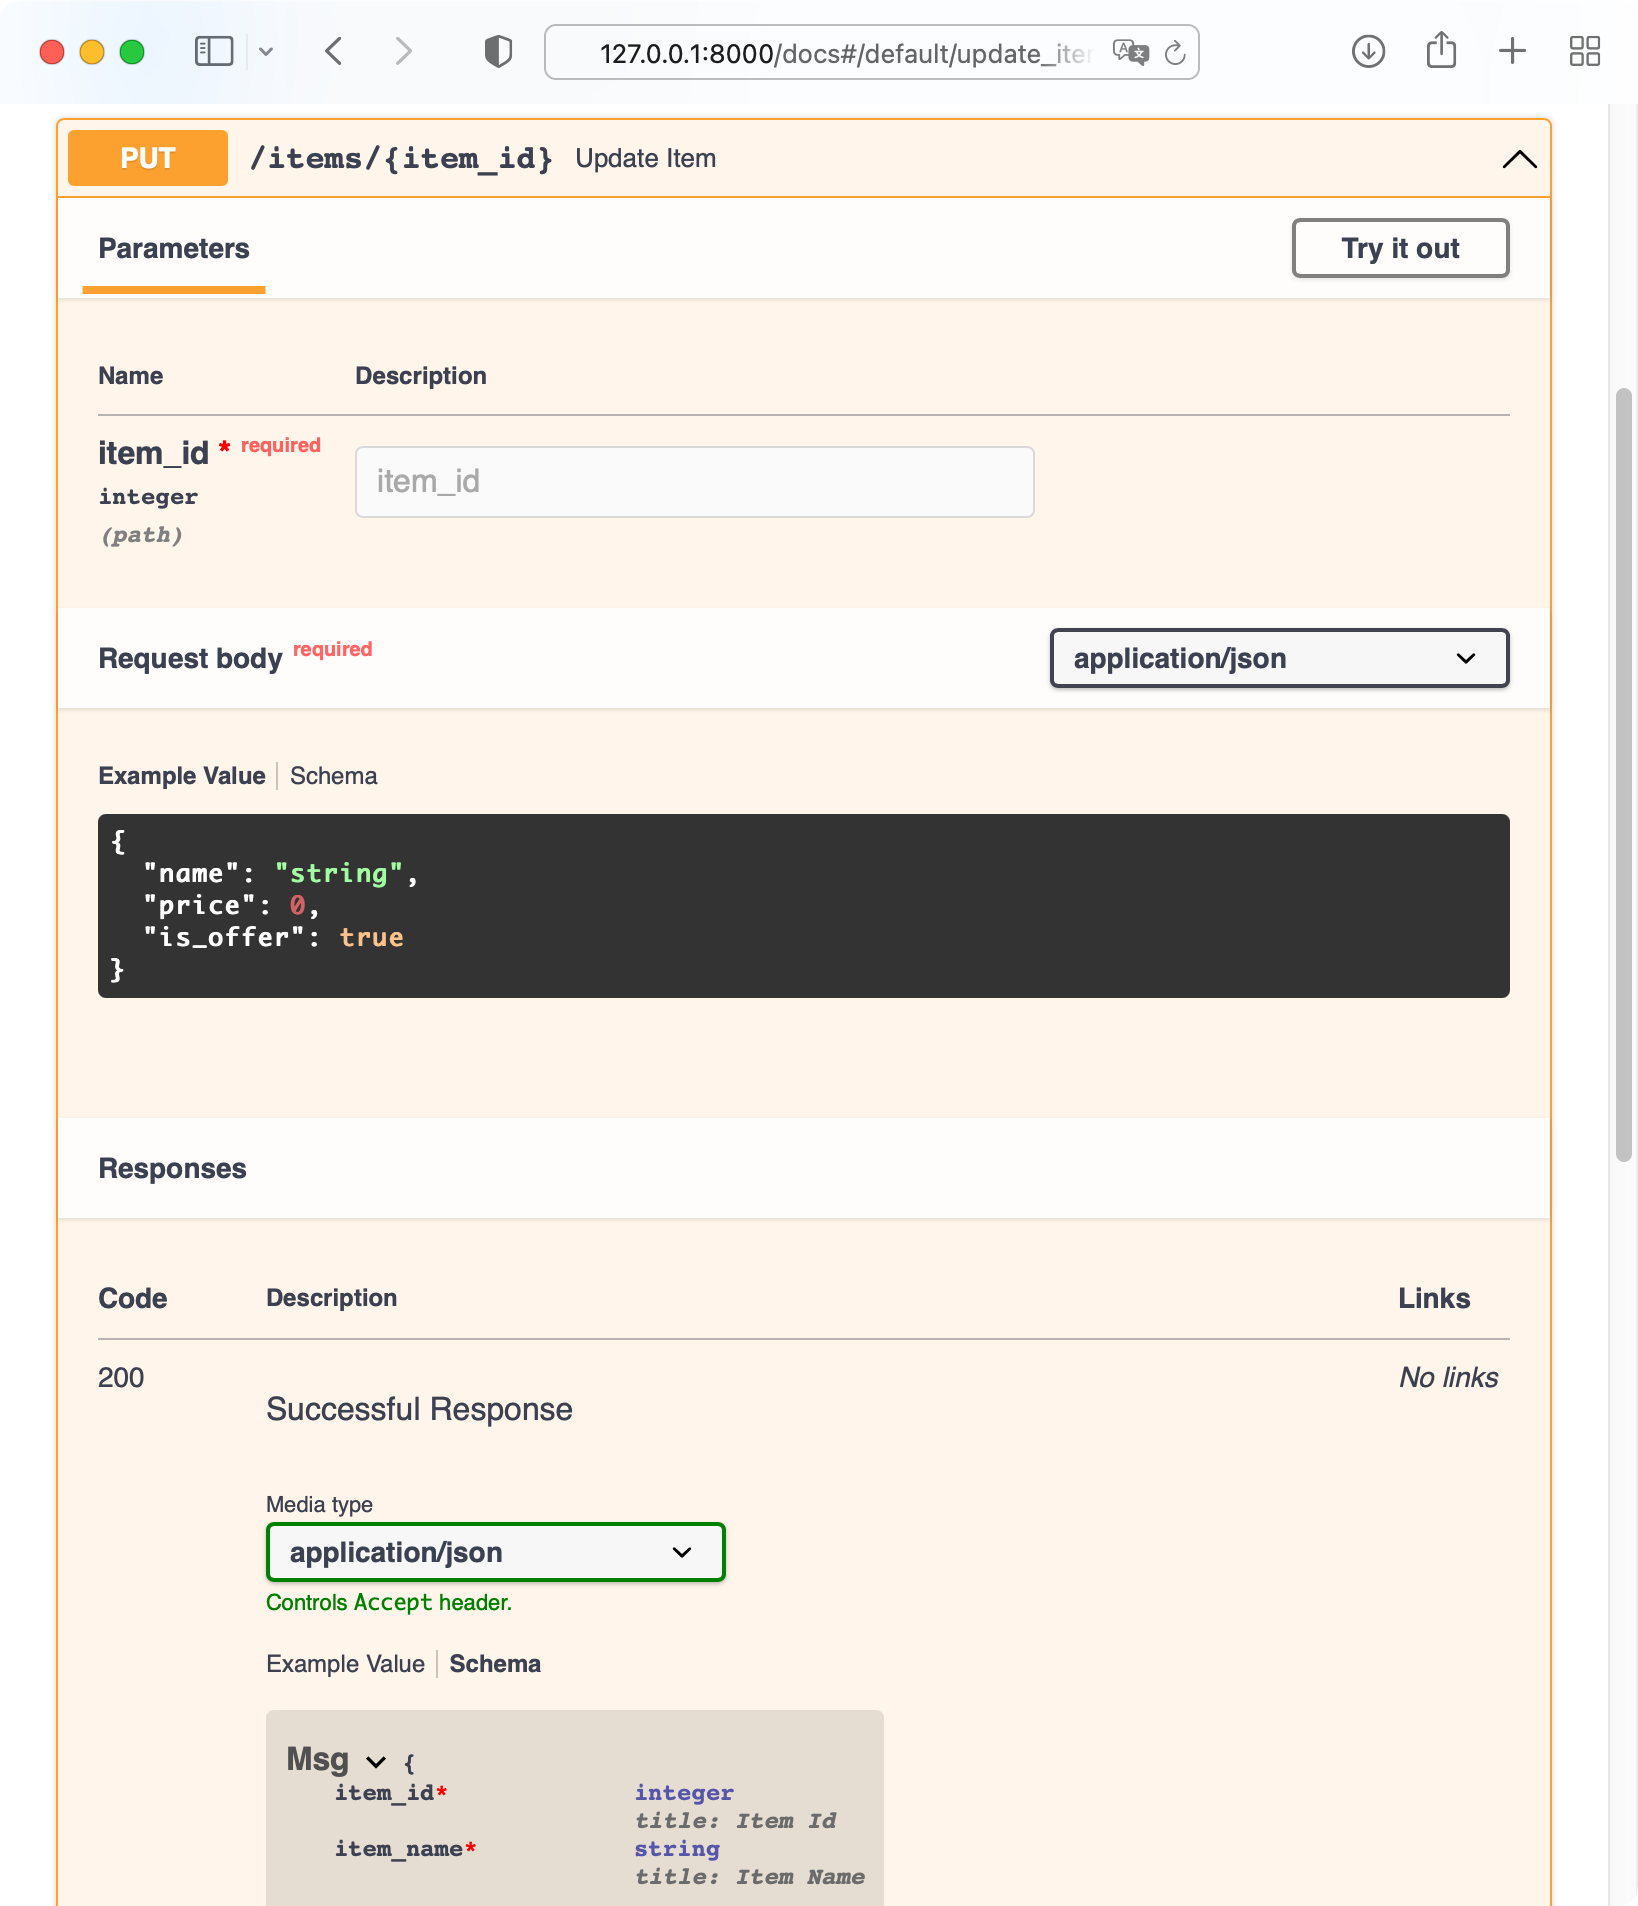Click the item_id input field
Image resolution: width=1638 pixels, height=1906 pixels.
[694, 482]
